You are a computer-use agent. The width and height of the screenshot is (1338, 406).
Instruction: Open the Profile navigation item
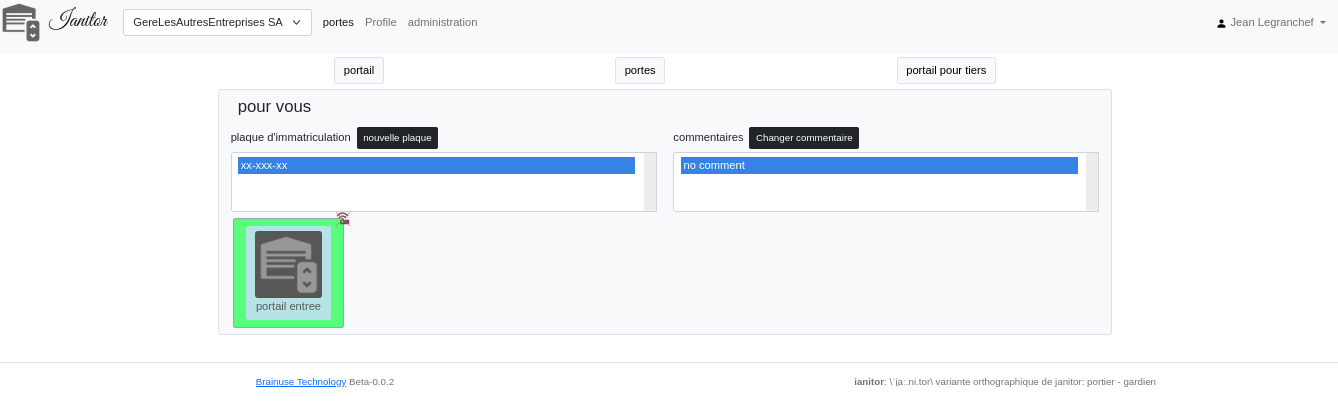(x=381, y=22)
